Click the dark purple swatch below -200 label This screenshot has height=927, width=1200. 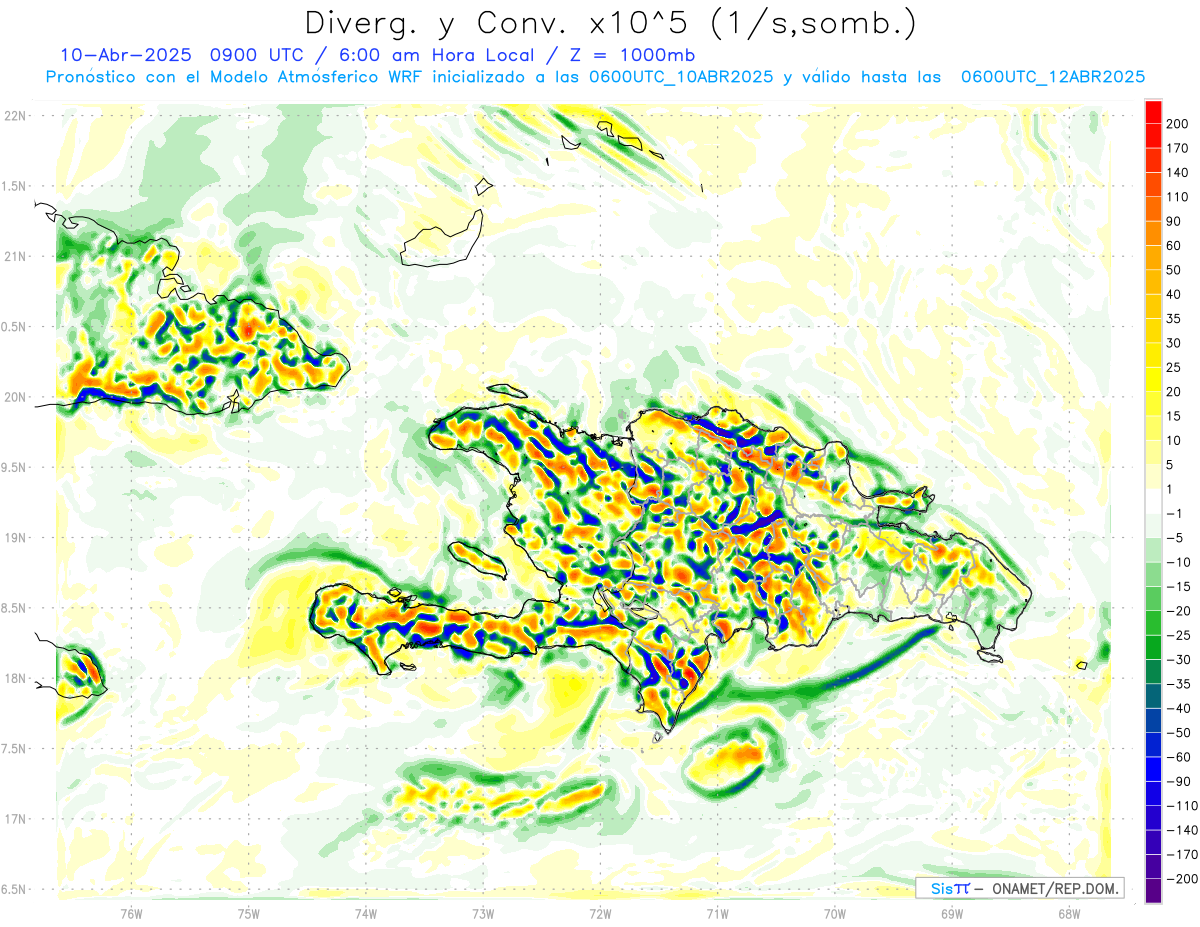pos(1153,891)
